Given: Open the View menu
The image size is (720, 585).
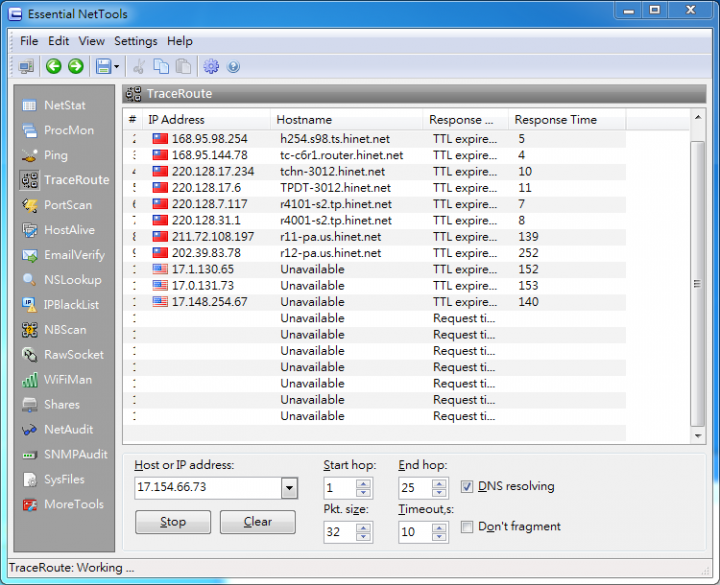Looking at the screenshot, I should pos(91,41).
